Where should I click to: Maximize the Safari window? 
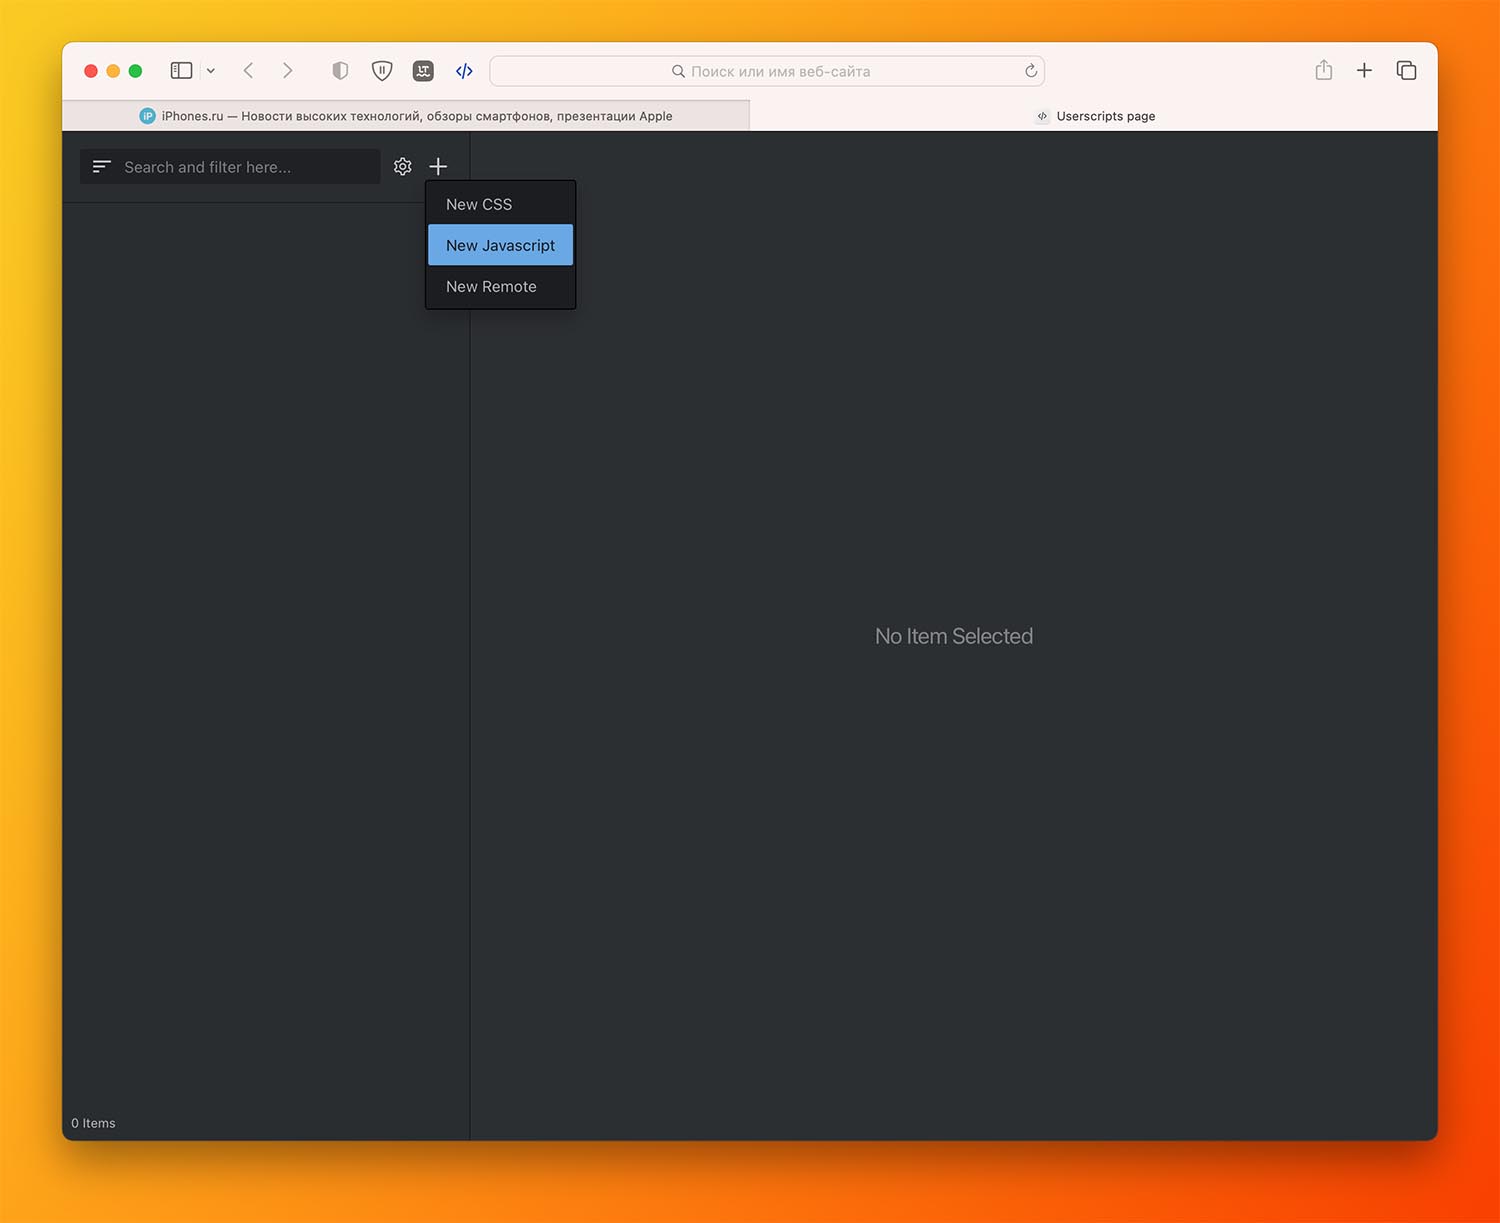tap(135, 71)
